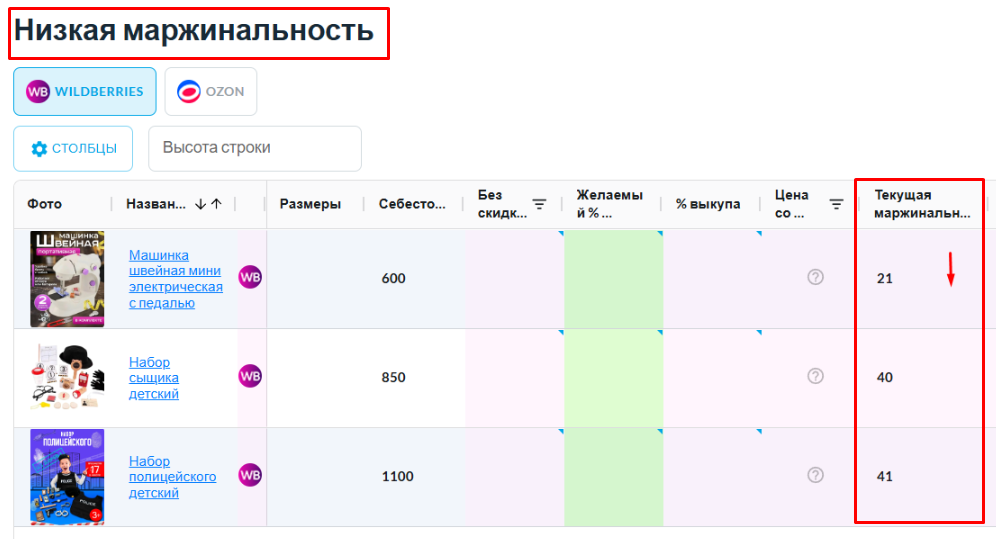This screenshot has height=539, width=996.
Task: Sort name column ascending with up arrow
Action: click(x=216, y=204)
